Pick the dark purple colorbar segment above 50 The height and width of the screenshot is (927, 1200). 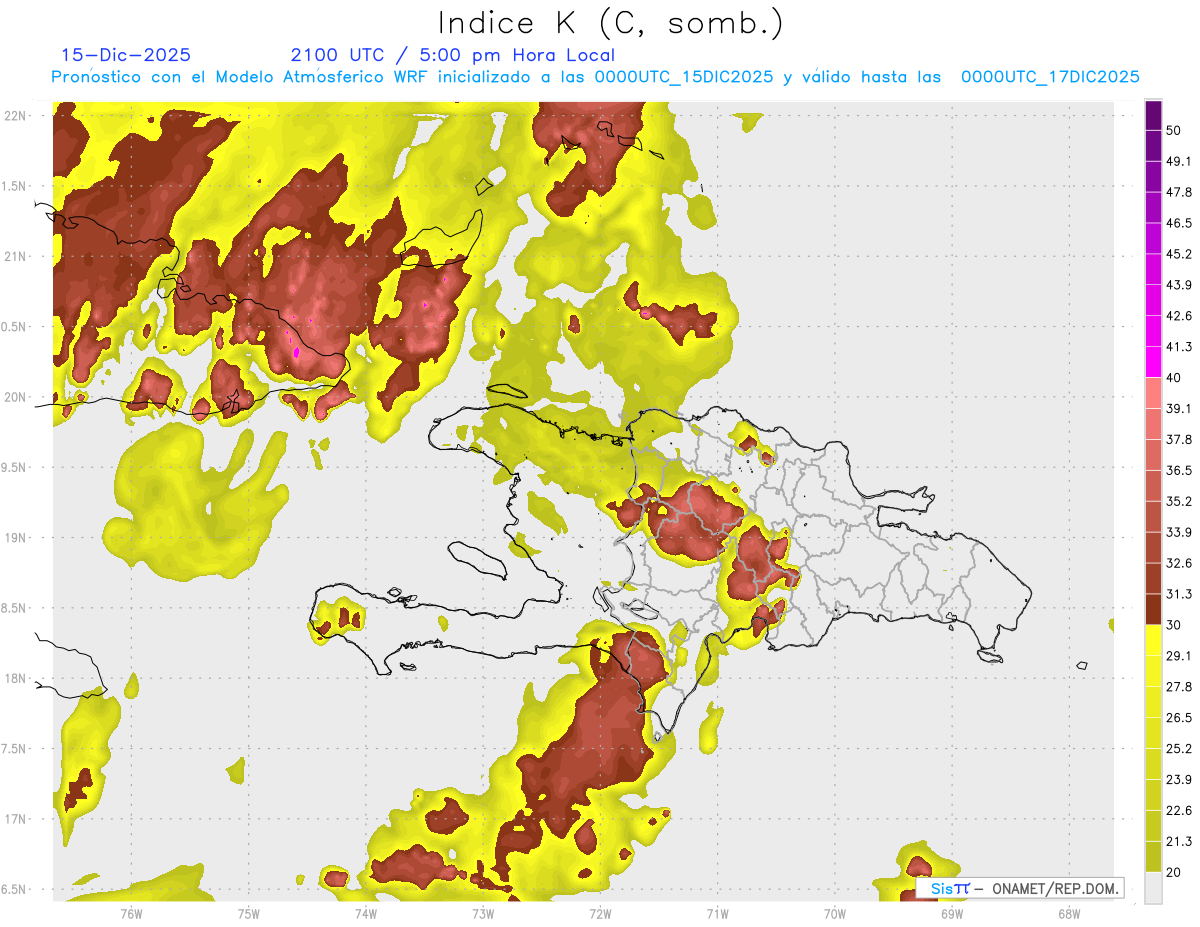(x=1154, y=115)
